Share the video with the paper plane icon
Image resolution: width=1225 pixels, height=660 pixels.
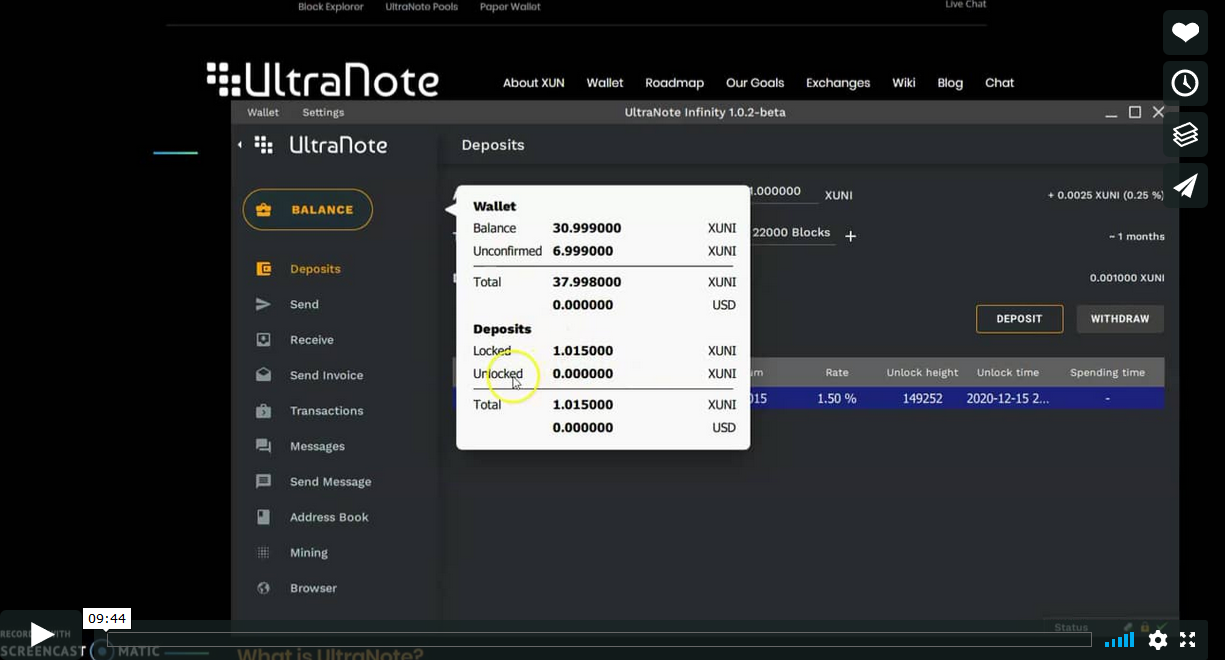pos(1185,185)
